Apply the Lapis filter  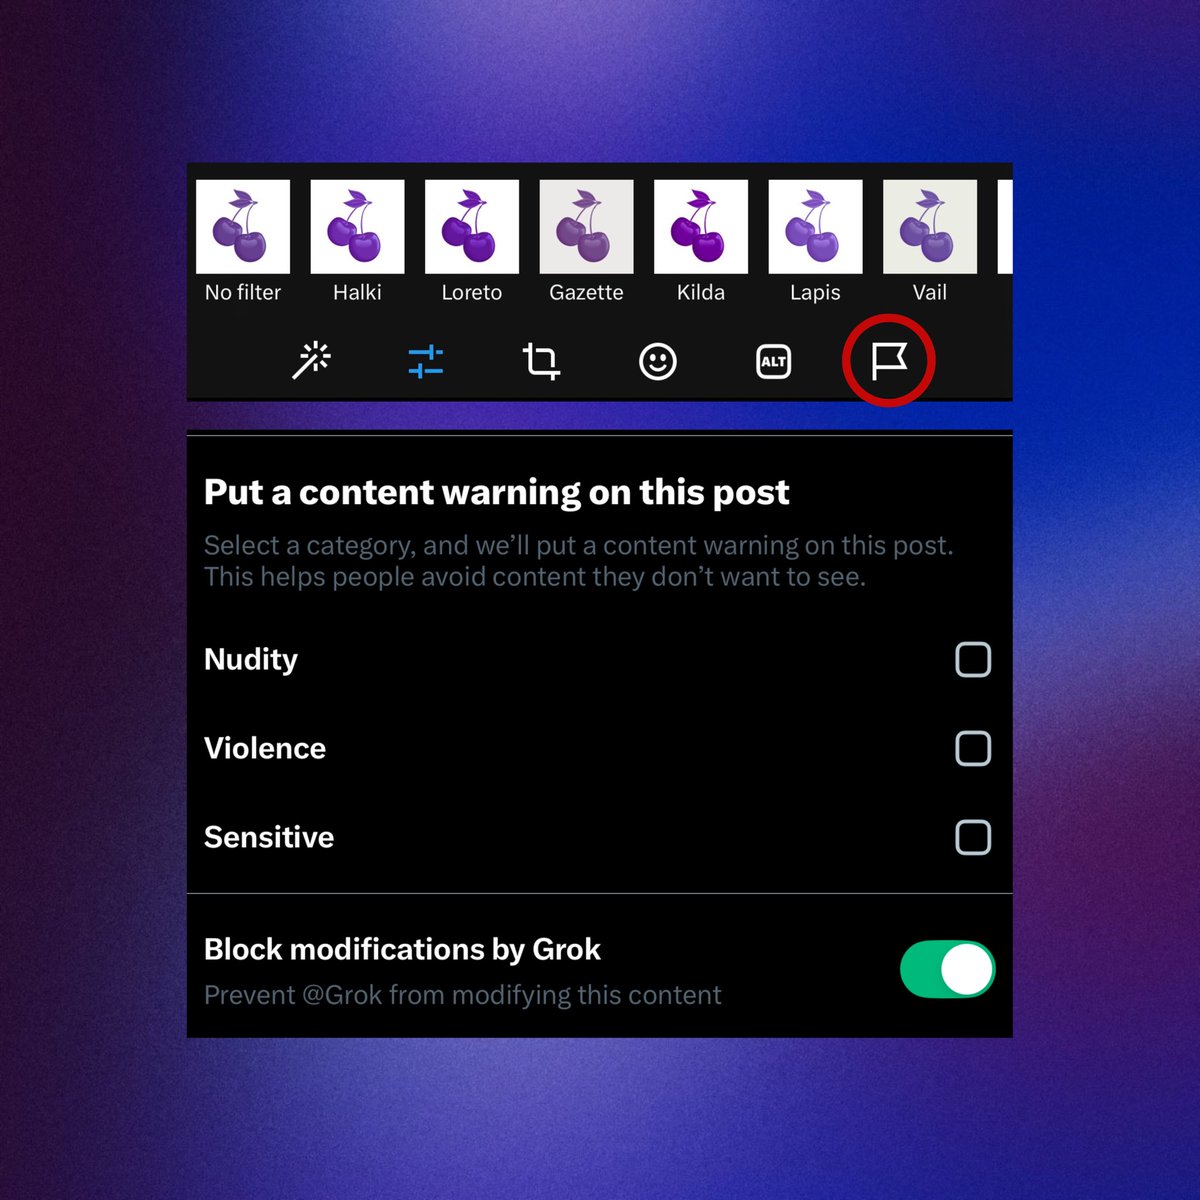coord(816,227)
